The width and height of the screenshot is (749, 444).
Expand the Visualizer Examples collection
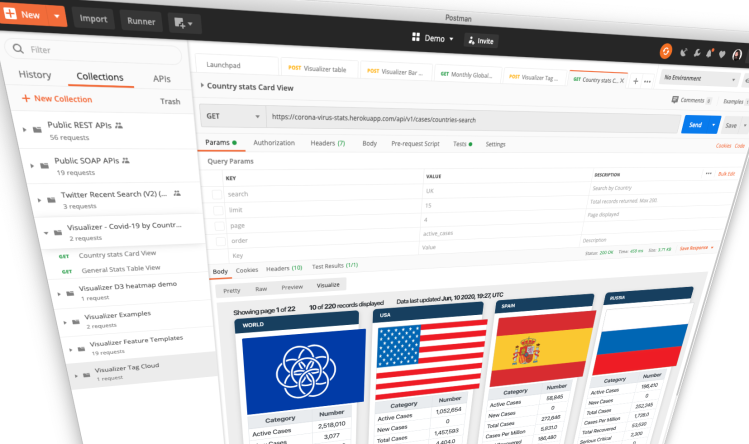click(65, 322)
